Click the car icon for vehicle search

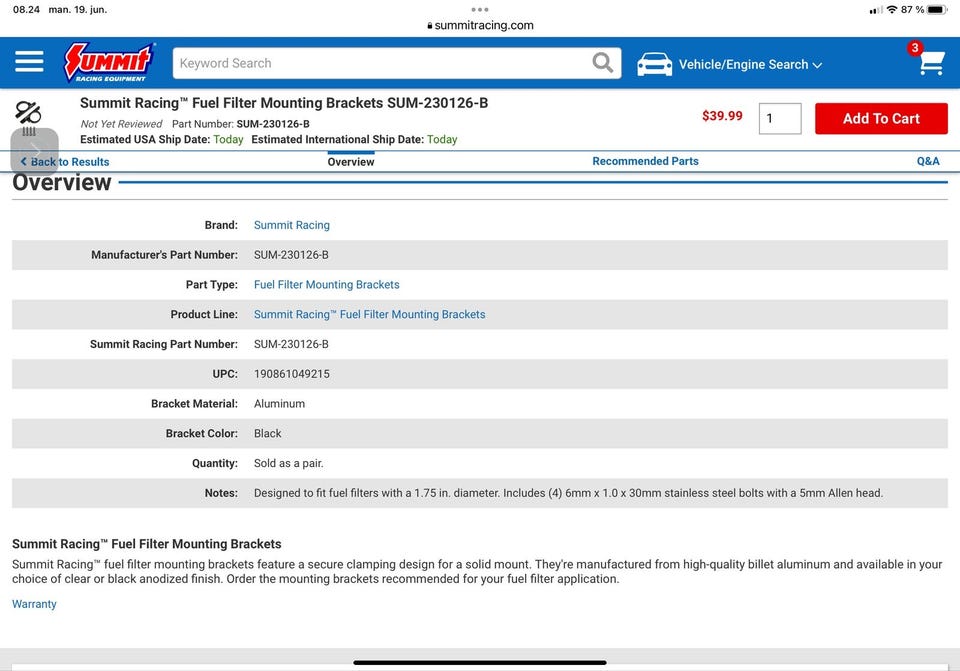(x=655, y=64)
